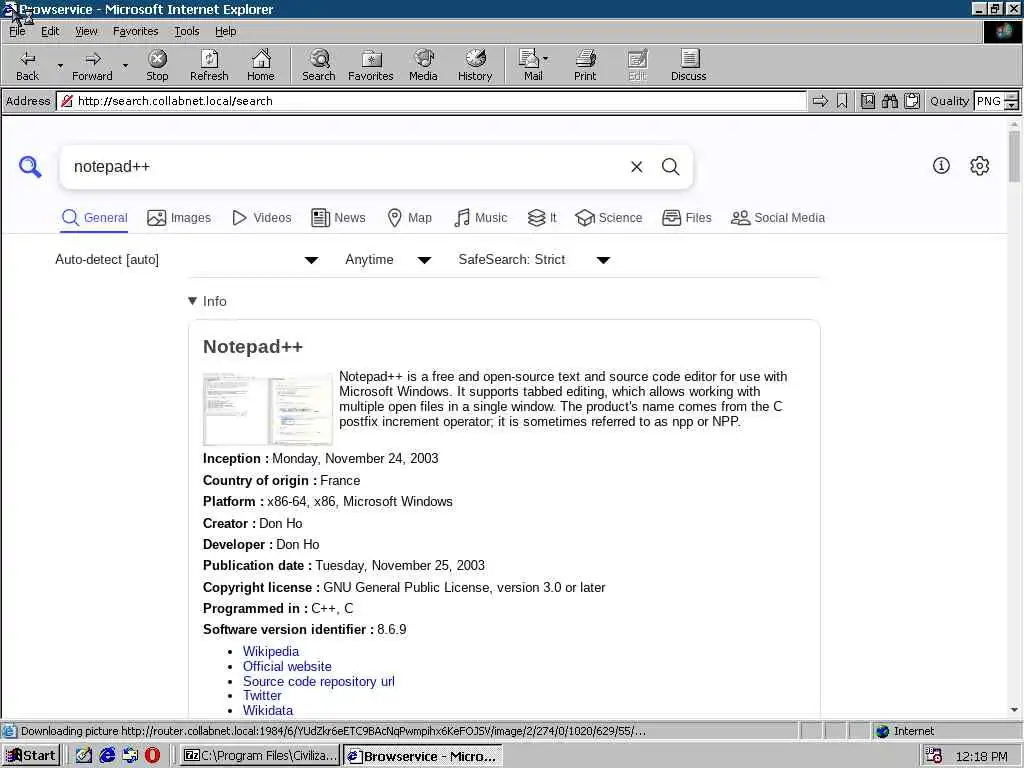Open the Media pane

[423, 65]
